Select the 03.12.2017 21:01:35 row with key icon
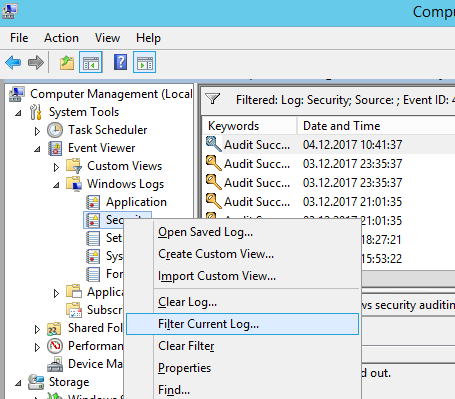The height and width of the screenshot is (399, 455). coord(329,202)
